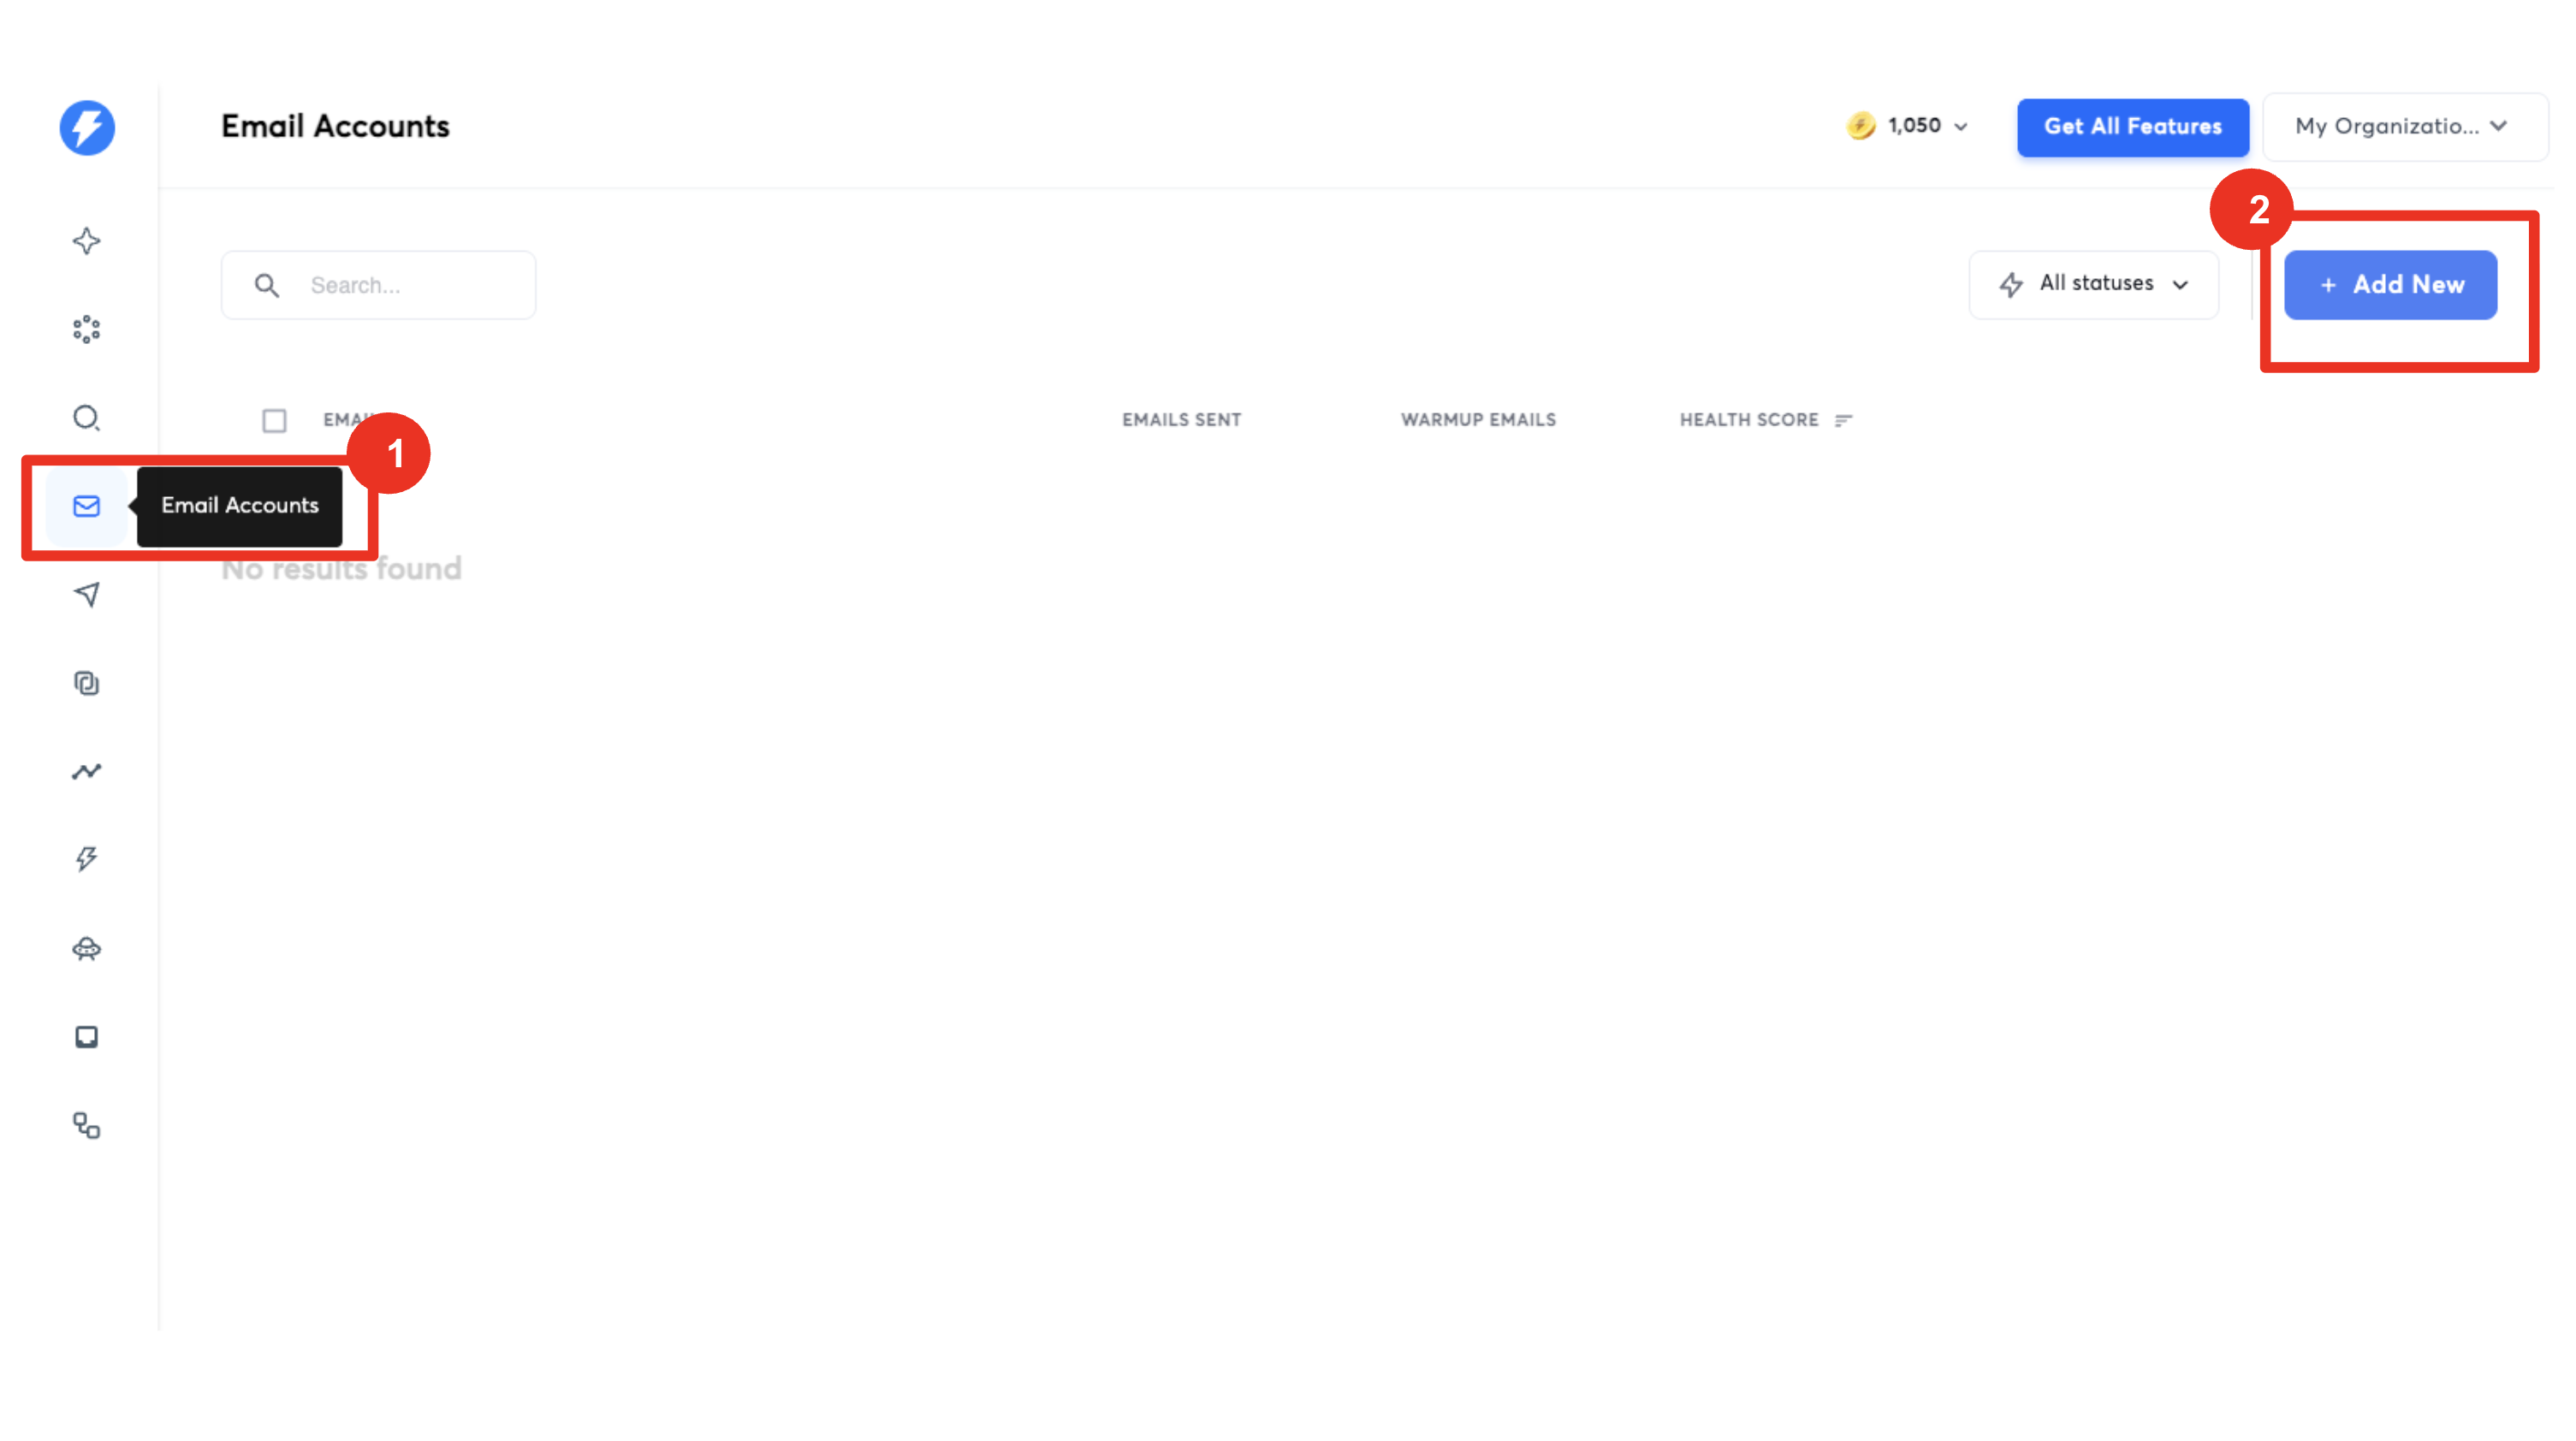2576x1441 pixels.
Task: Click the app logo at top left
Action: 87,127
